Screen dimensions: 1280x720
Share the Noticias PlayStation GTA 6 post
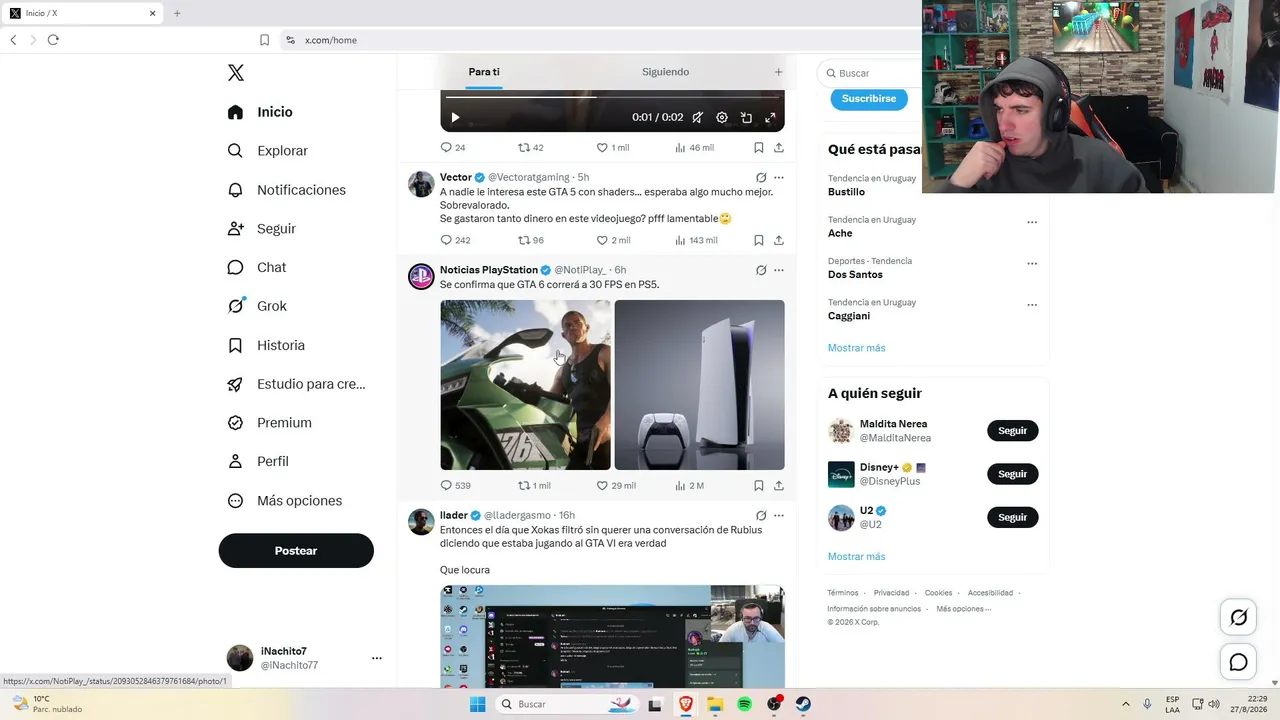[x=779, y=486]
